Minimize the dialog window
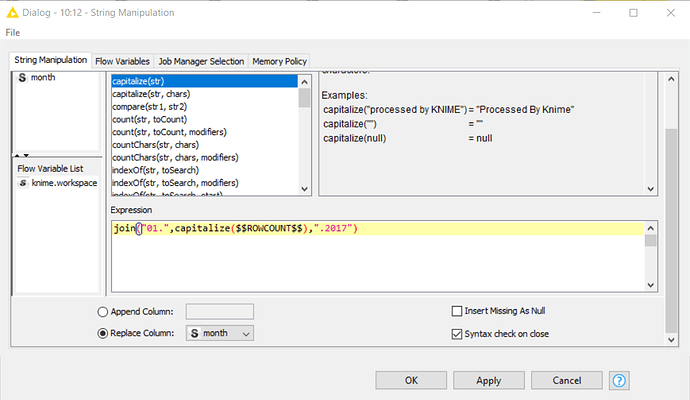 [596, 13]
